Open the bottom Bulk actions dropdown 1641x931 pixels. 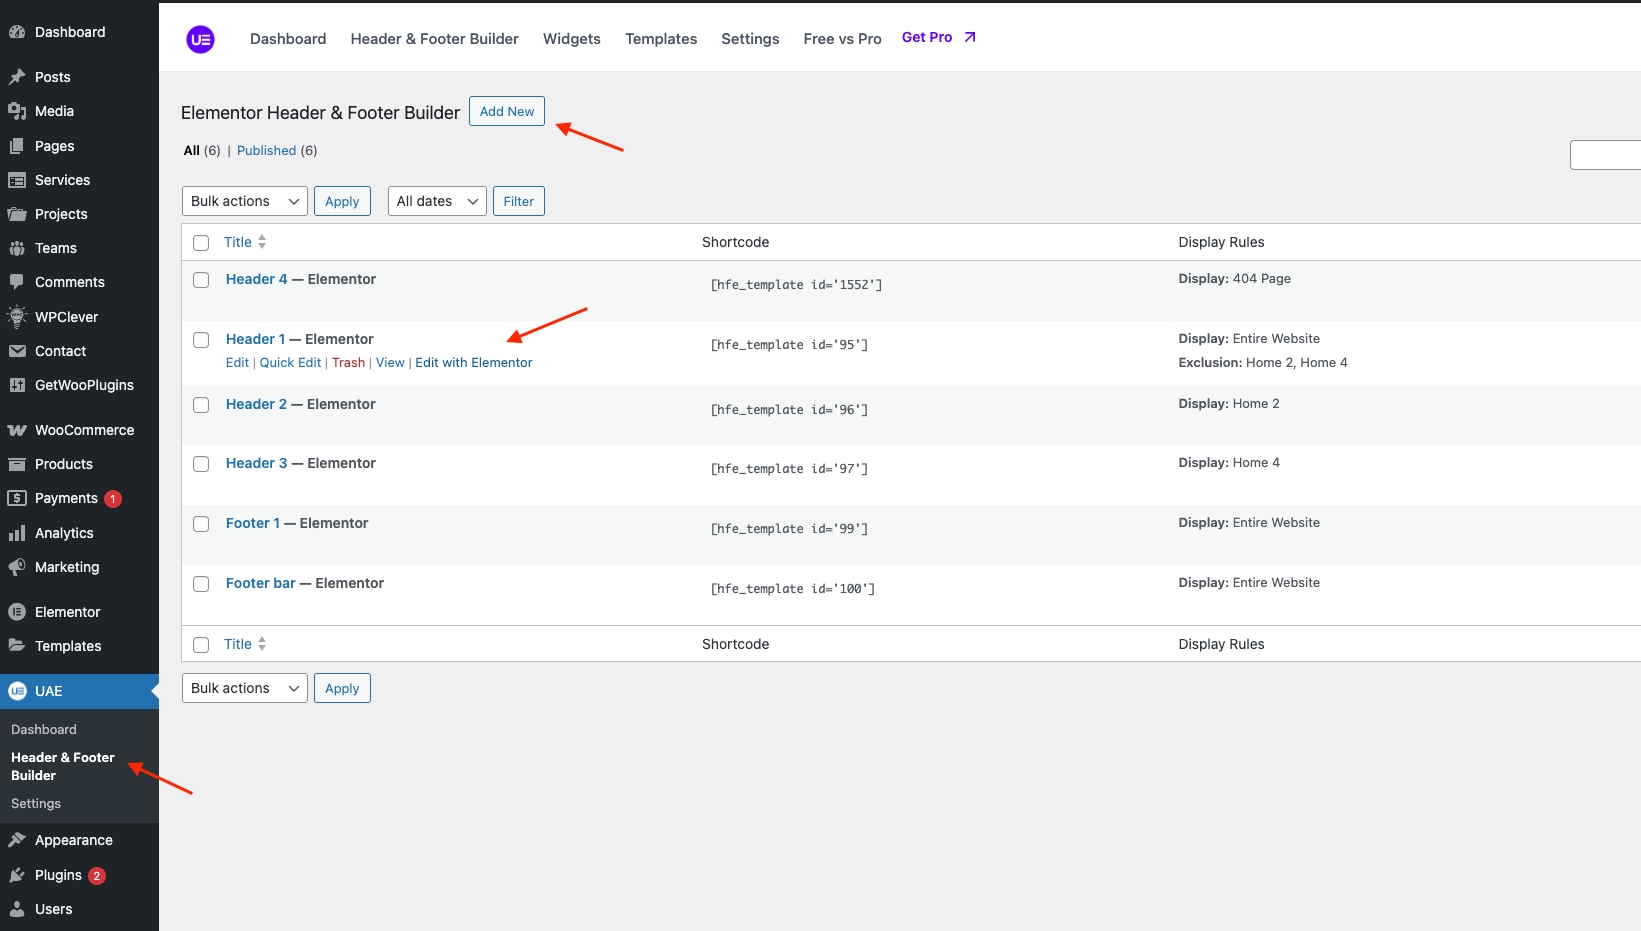tap(244, 688)
